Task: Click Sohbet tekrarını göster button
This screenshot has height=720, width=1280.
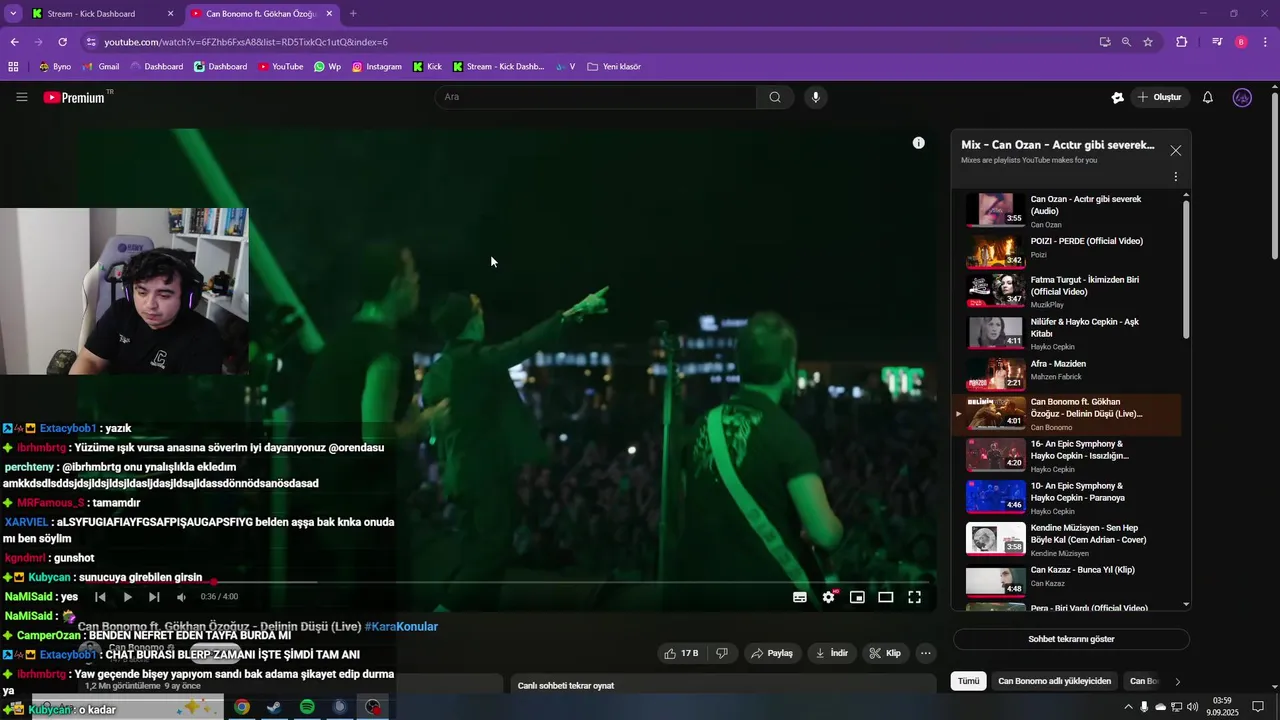Action: [1071, 639]
